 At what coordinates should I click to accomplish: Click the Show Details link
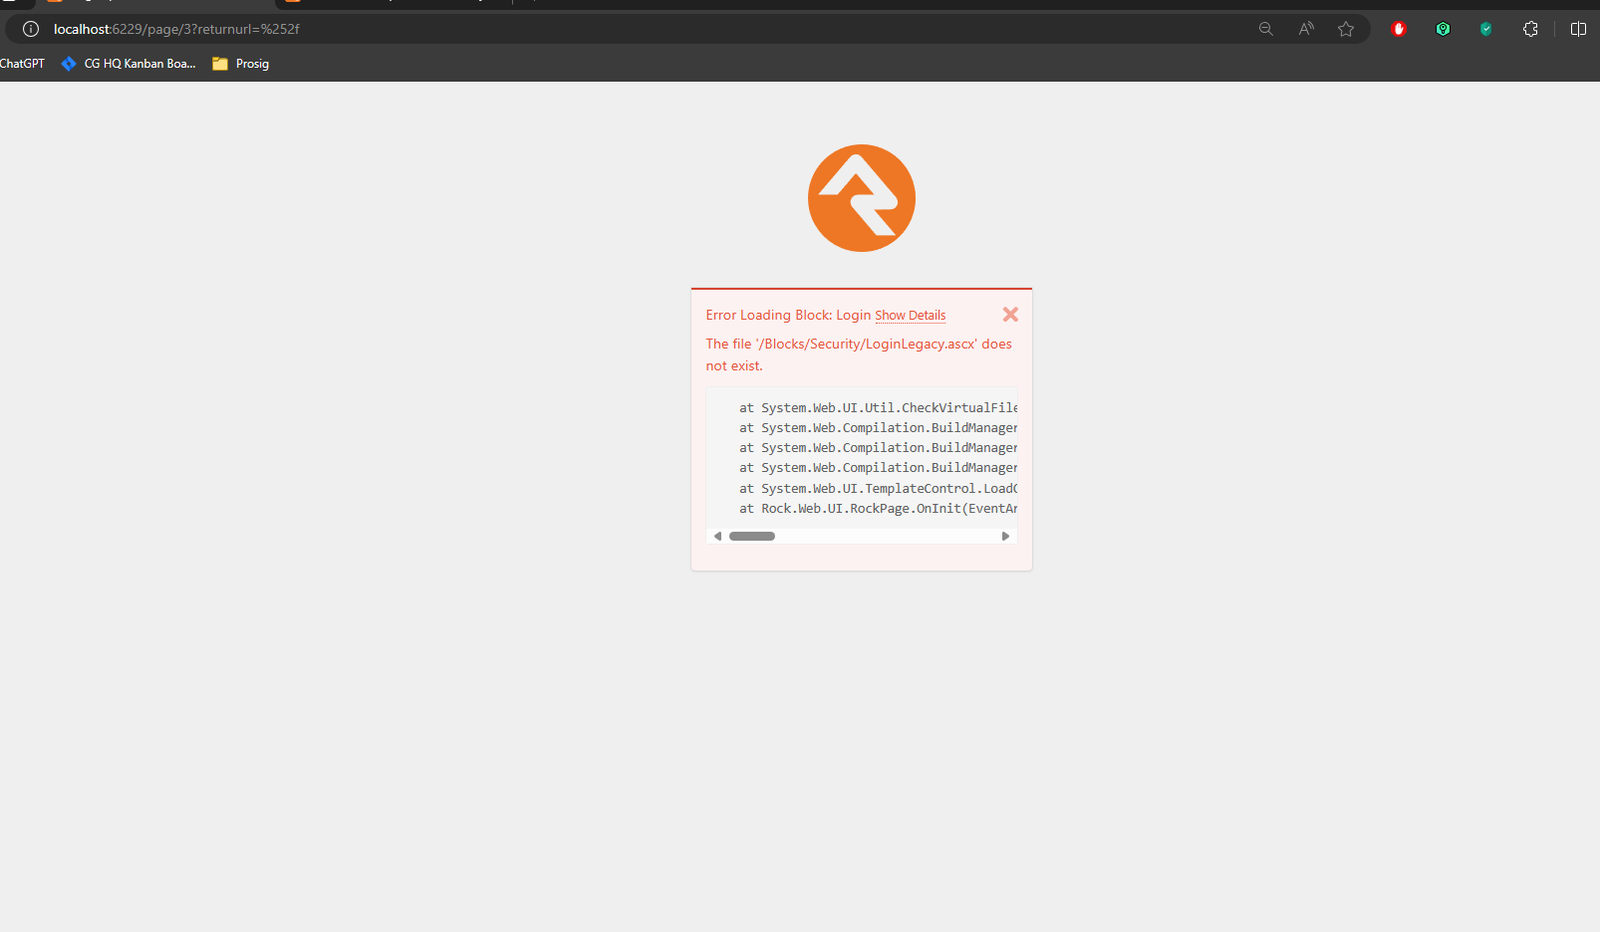coord(910,316)
